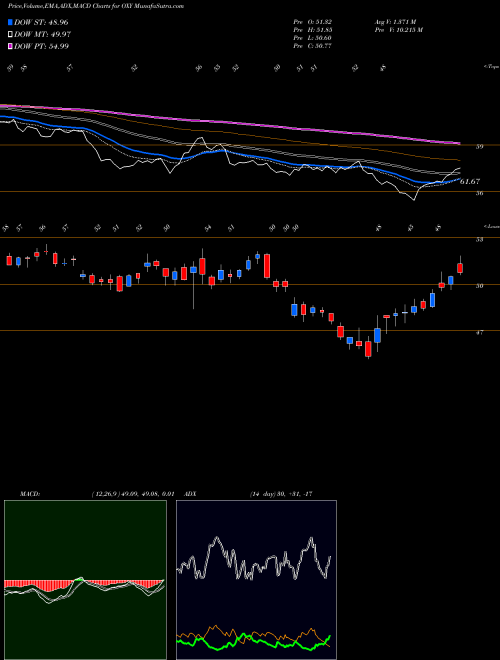This screenshot has width=500, height=660.
Task: Click the 36 level label on the EMA chart
Action: click(x=480, y=193)
